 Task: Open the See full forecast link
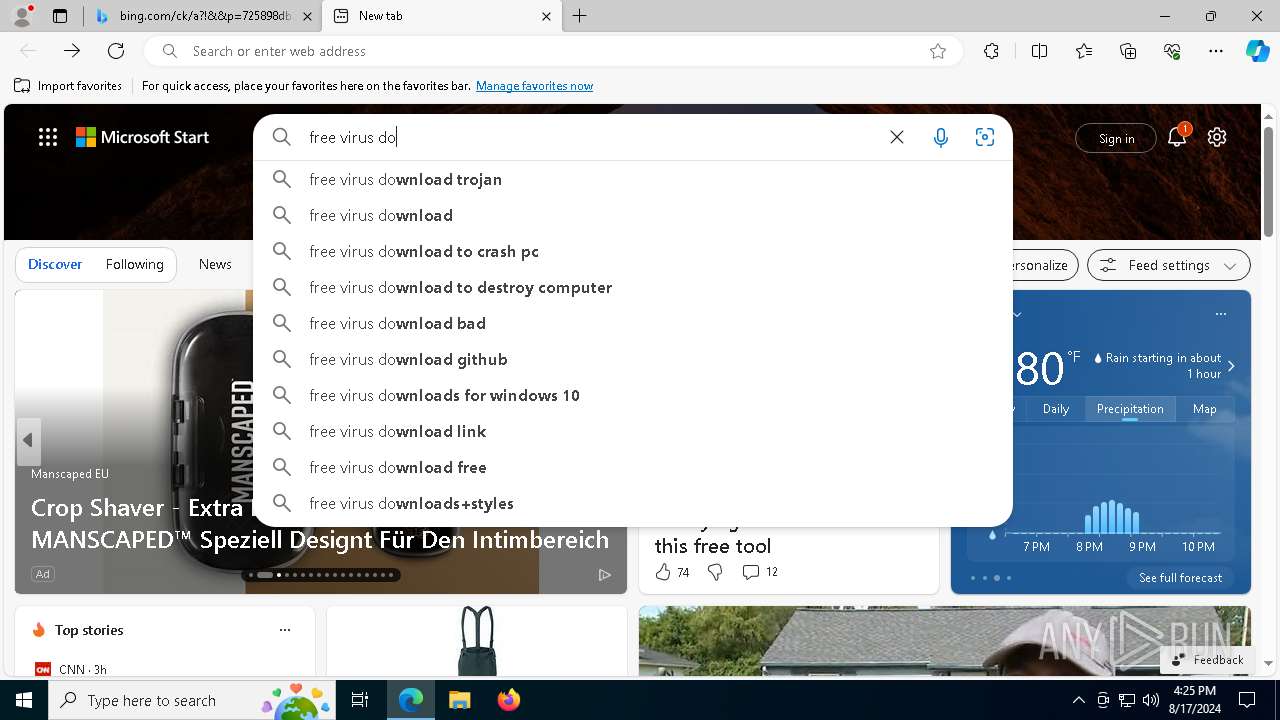[x=1180, y=578]
